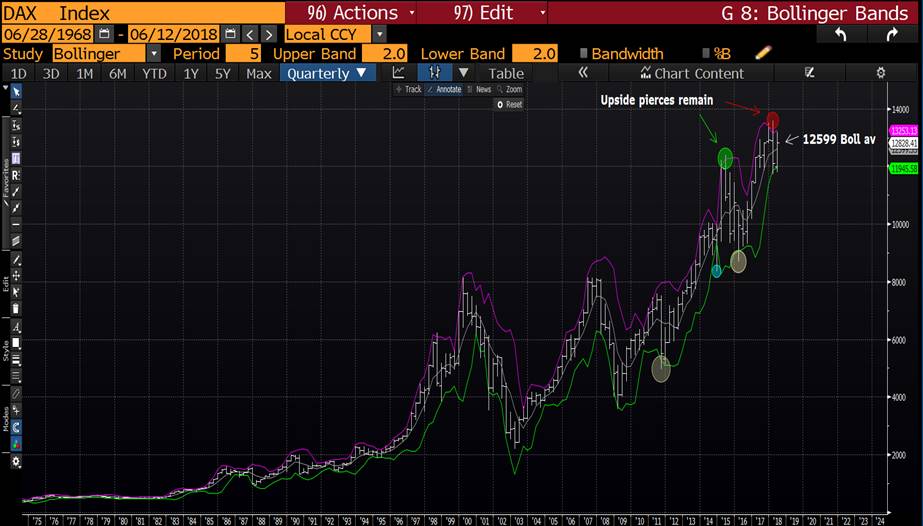Open the Local CCY currency dropdown arrow
Viewport: 923px width, 526px height.
click(x=380, y=34)
